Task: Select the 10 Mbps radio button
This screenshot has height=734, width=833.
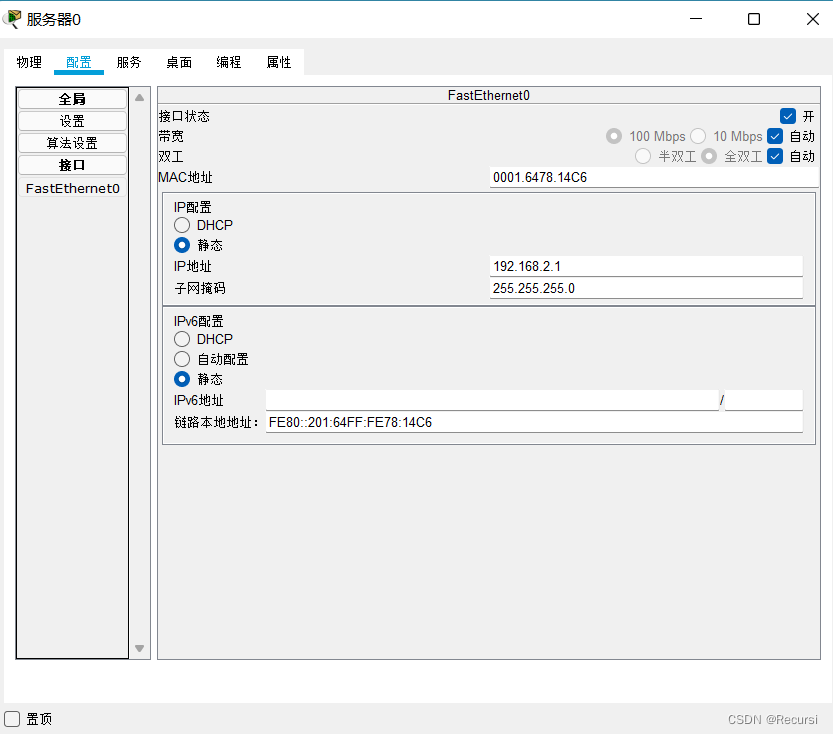Action: (698, 136)
